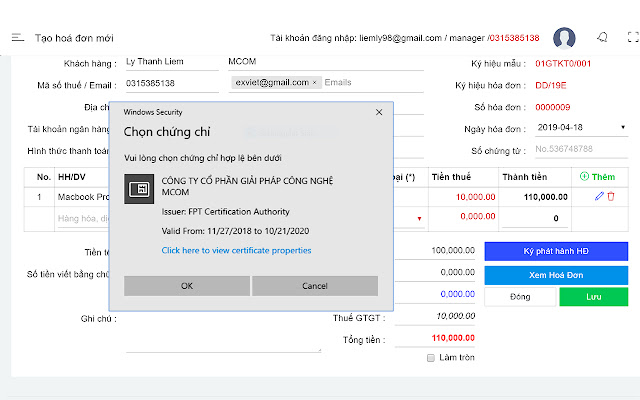The image size is (640, 400).
Task: Delete the Macbook Pro row trash icon
Action: (x=611, y=196)
